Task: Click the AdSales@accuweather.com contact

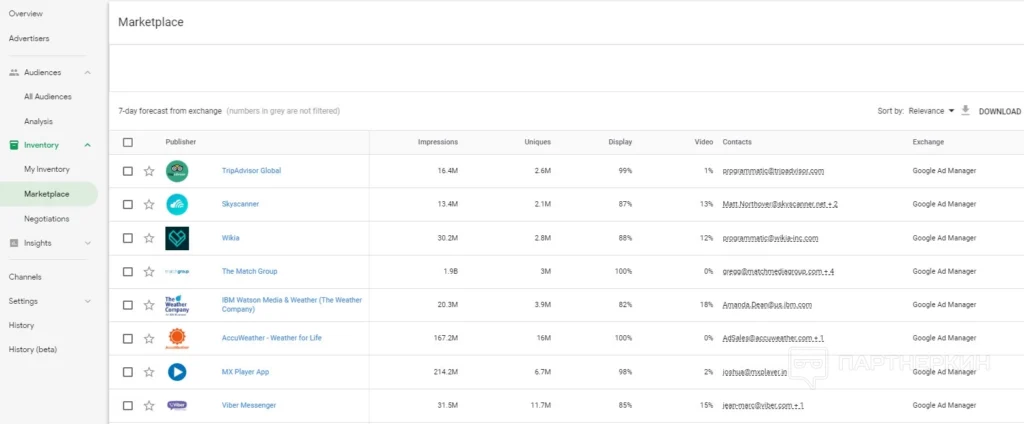Action: point(773,338)
